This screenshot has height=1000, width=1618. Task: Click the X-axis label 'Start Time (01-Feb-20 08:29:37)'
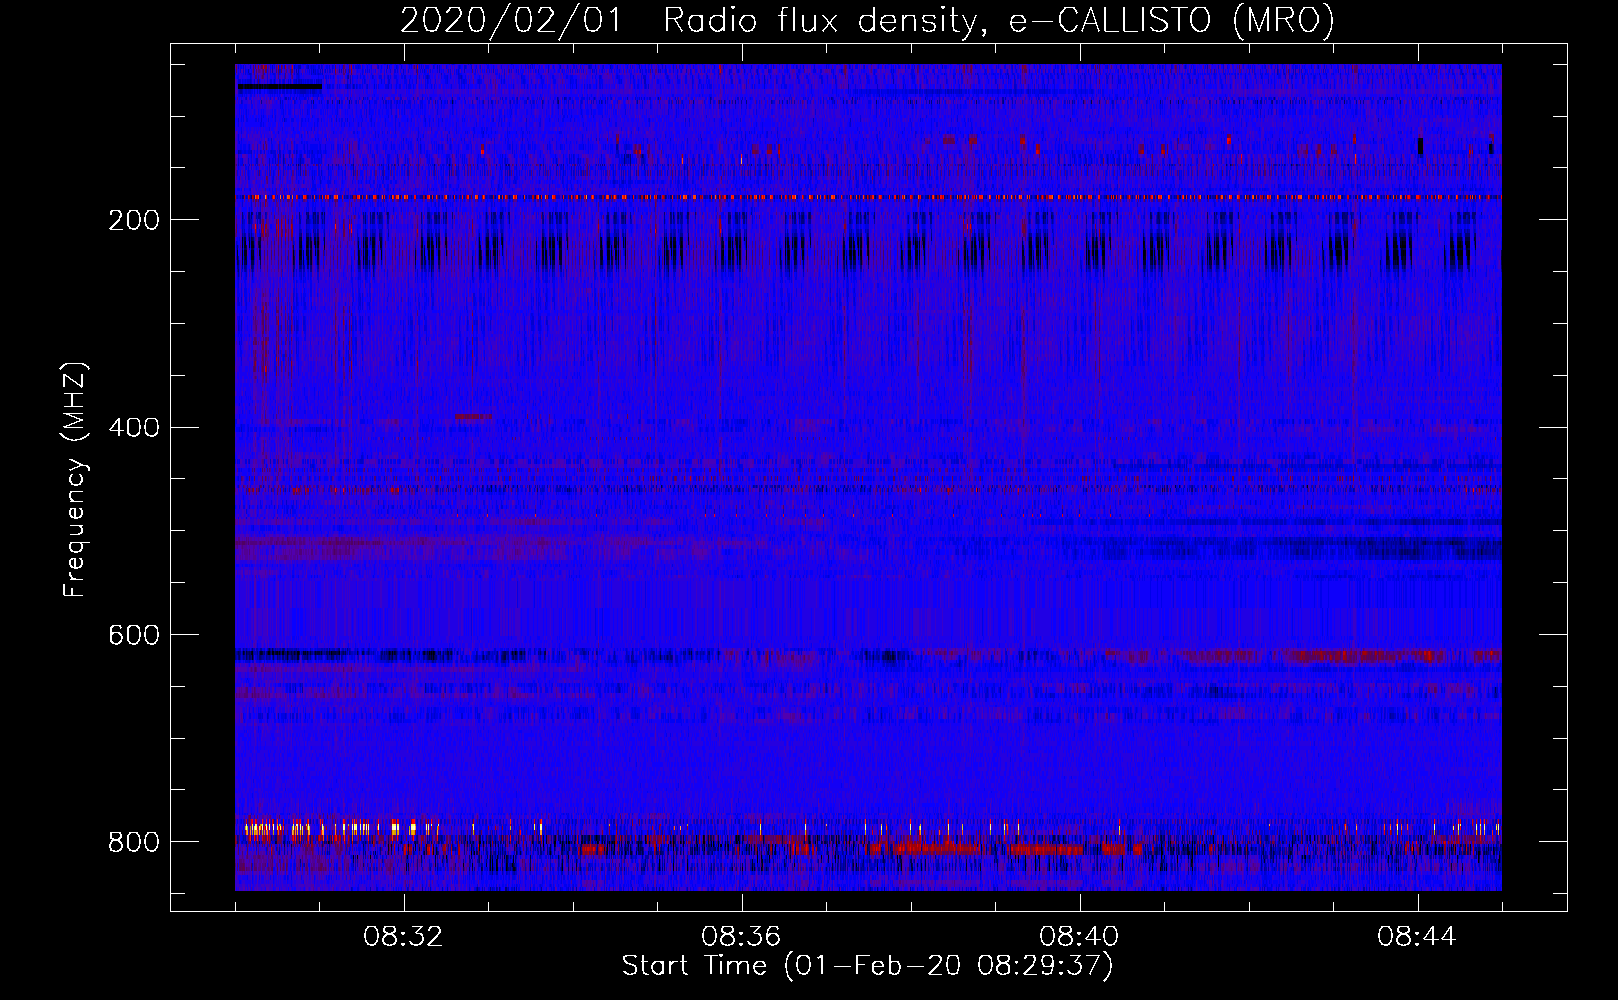click(867, 965)
